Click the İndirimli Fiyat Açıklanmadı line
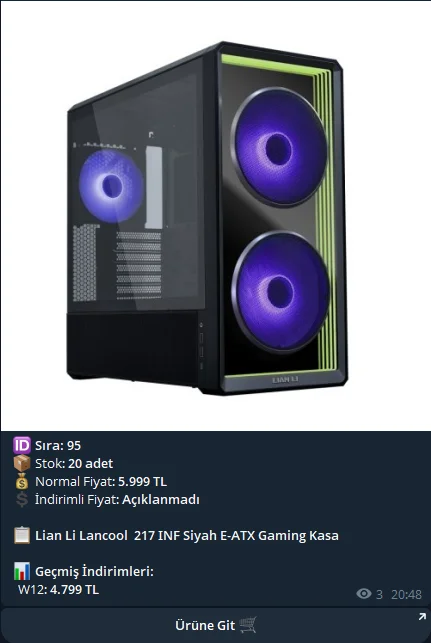This screenshot has width=431, height=643. (117, 499)
